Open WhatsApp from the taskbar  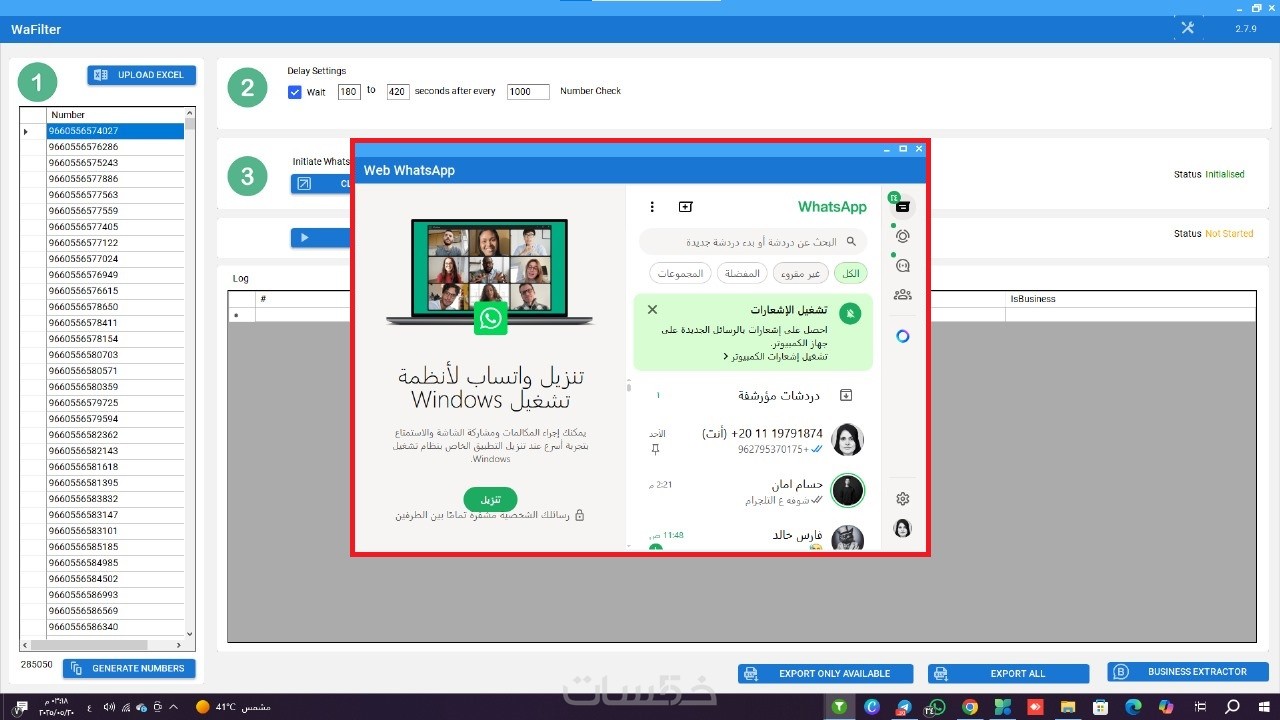(x=936, y=707)
